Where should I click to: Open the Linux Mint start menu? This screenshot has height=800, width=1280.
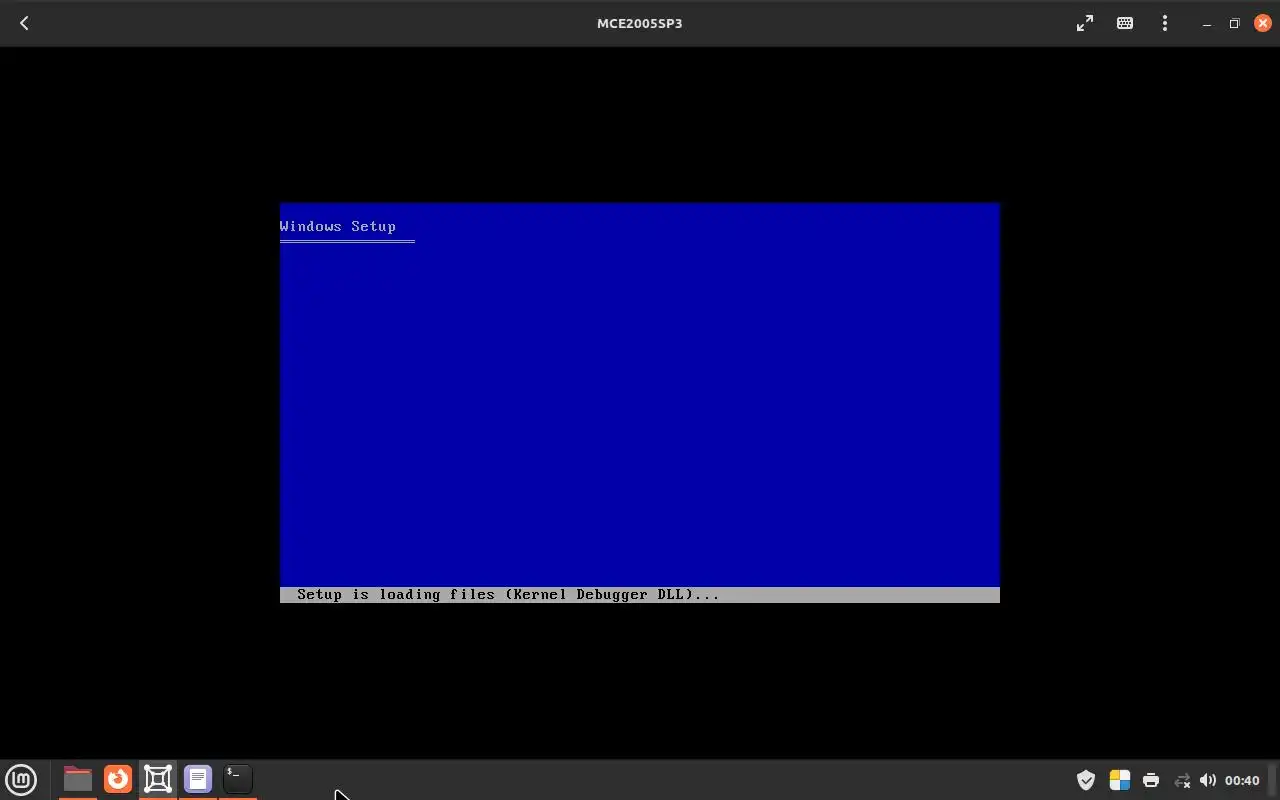[21, 779]
